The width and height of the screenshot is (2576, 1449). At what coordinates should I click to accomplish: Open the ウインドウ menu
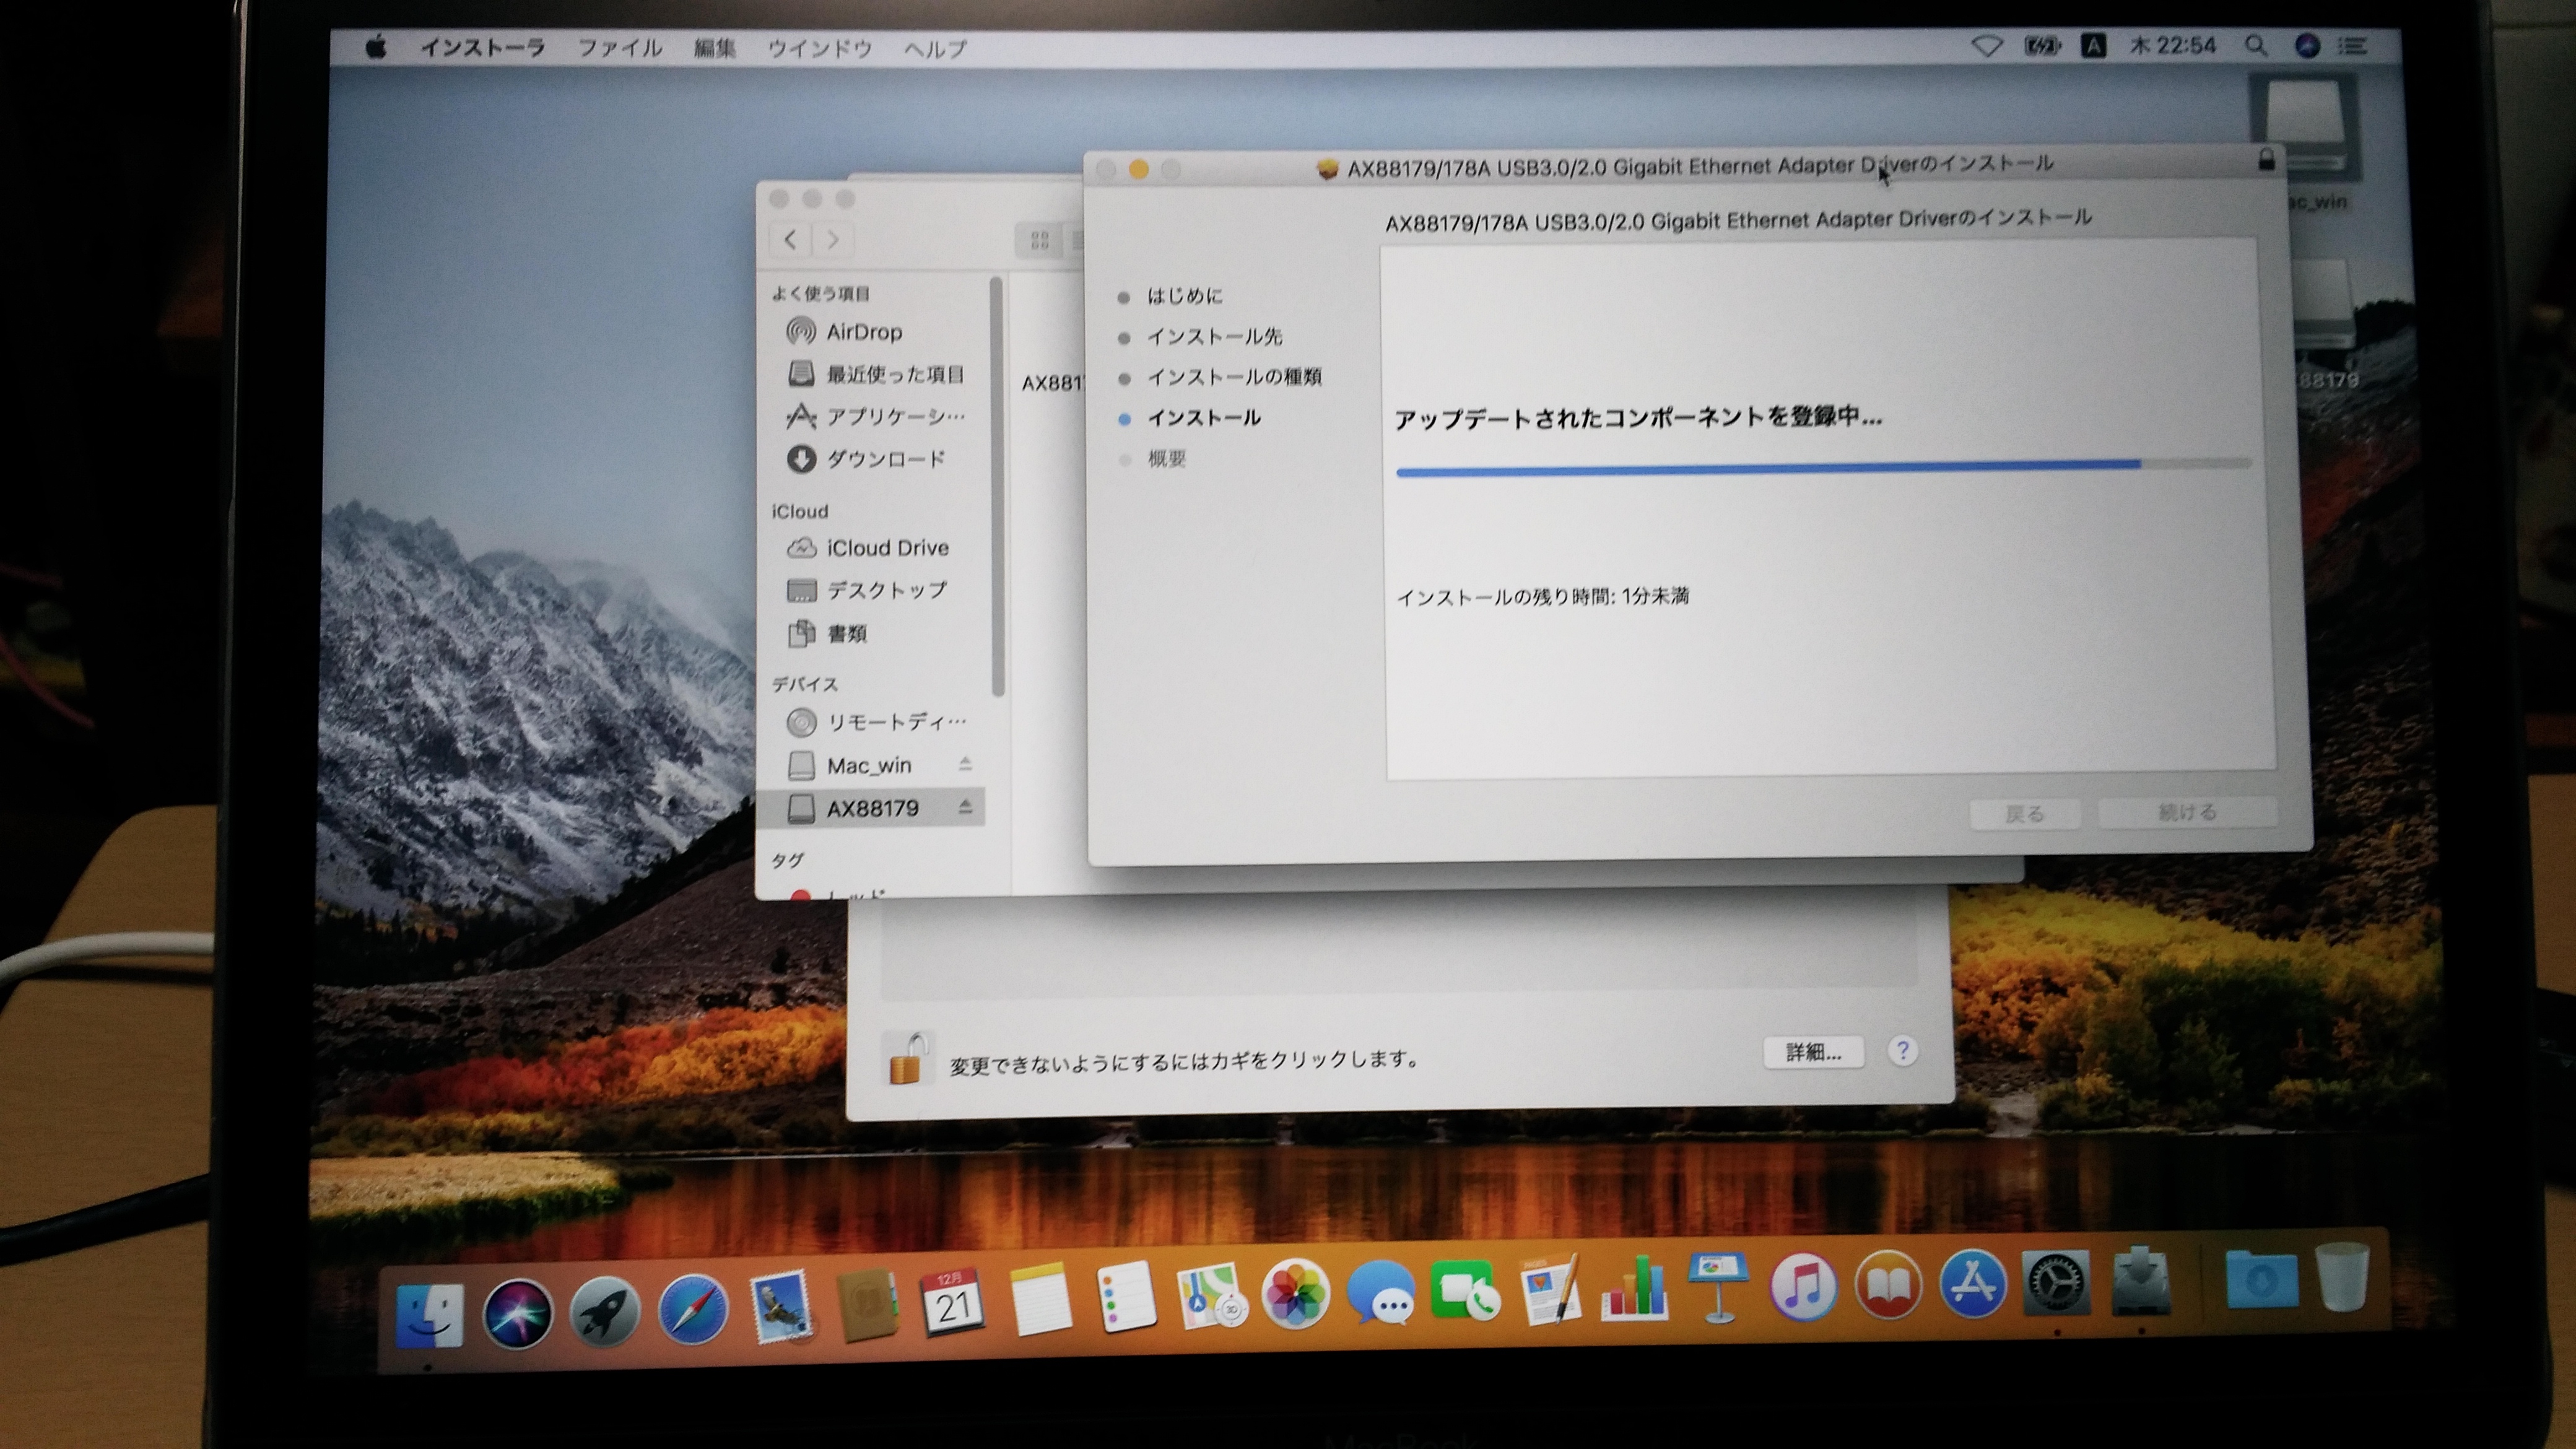click(819, 48)
